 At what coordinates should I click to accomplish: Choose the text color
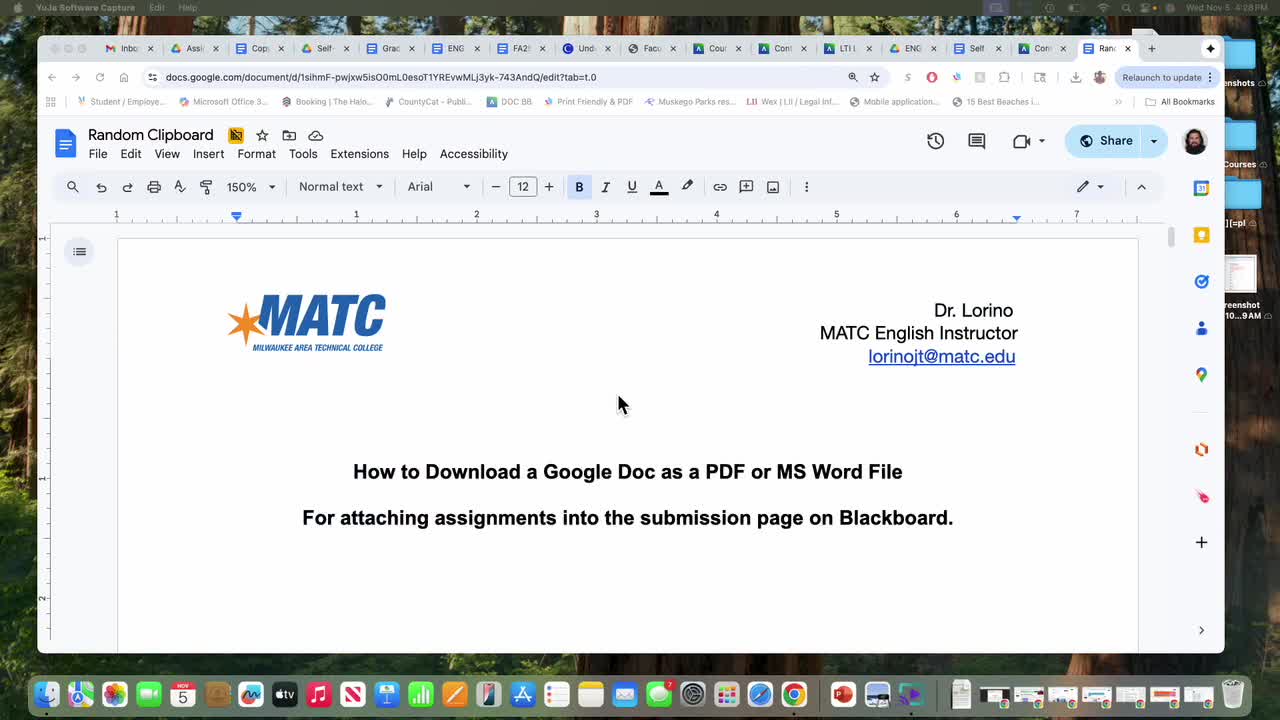[659, 187]
